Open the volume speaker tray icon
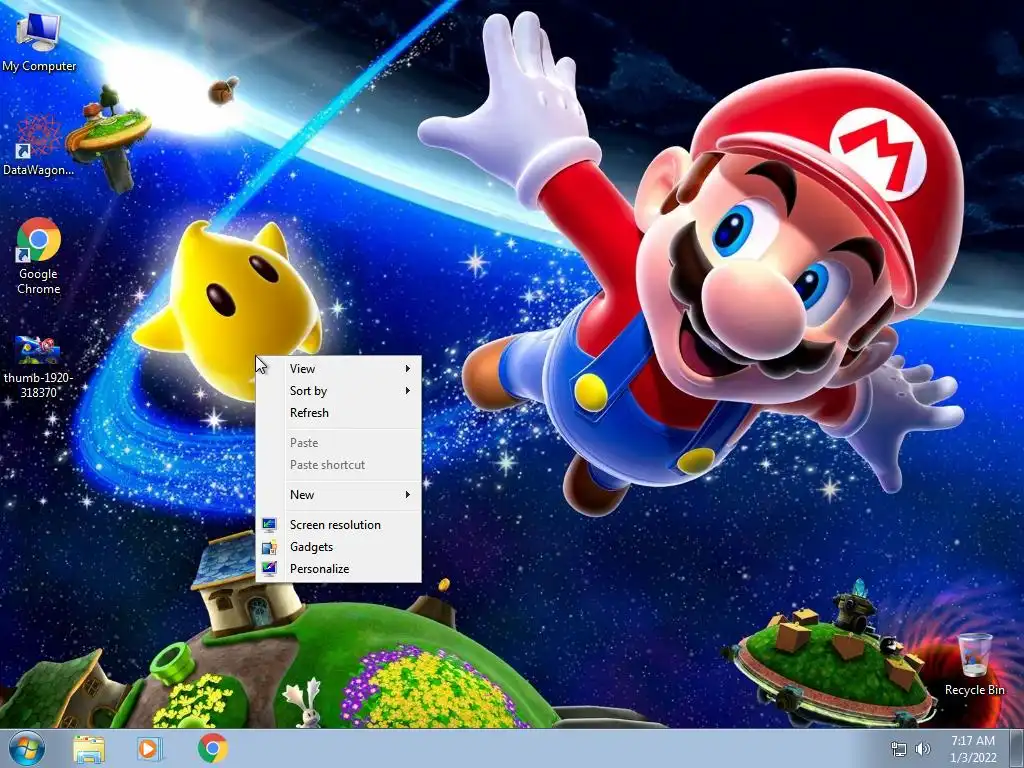The height and width of the screenshot is (768, 1024). (x=923, y=749)
